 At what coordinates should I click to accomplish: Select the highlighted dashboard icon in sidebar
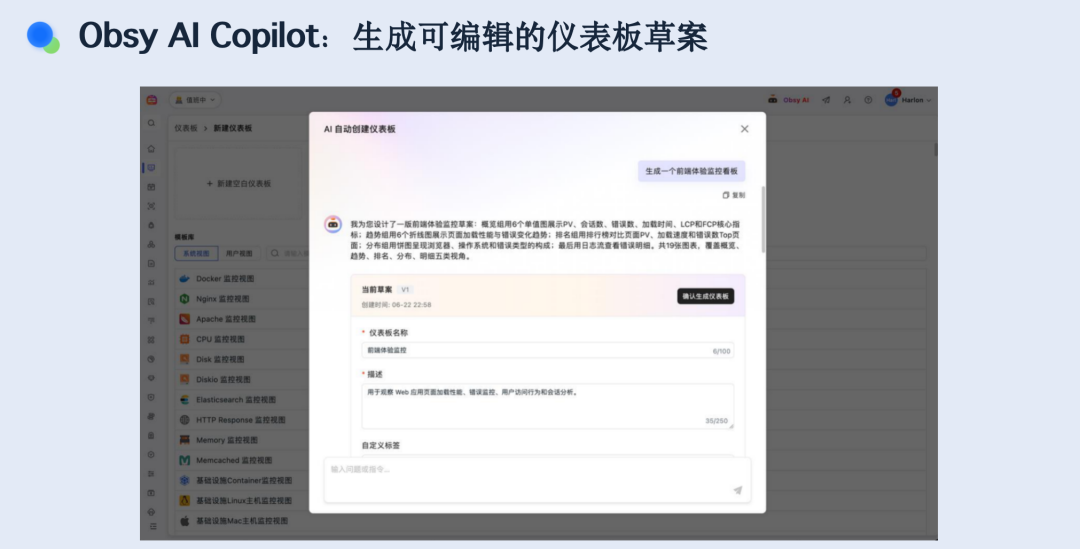(152, 167)
